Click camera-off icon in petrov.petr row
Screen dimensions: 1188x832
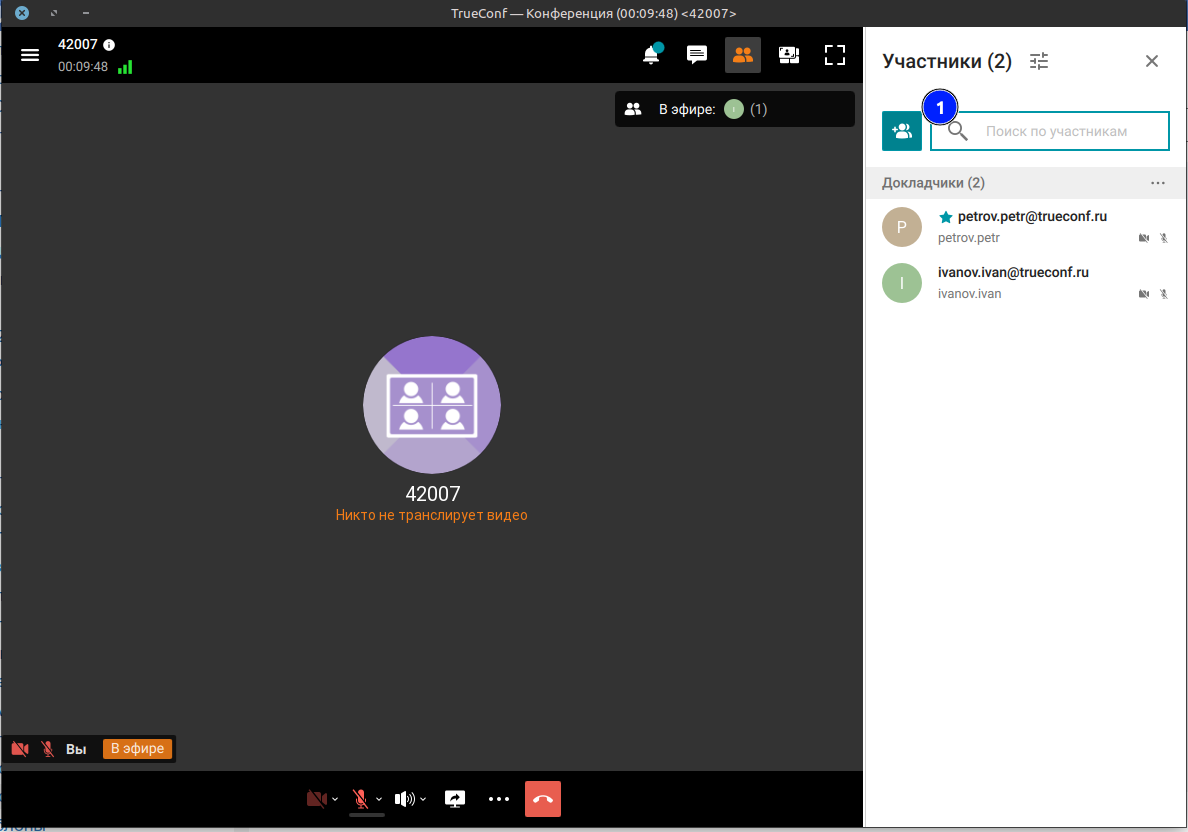point(1144,238)
